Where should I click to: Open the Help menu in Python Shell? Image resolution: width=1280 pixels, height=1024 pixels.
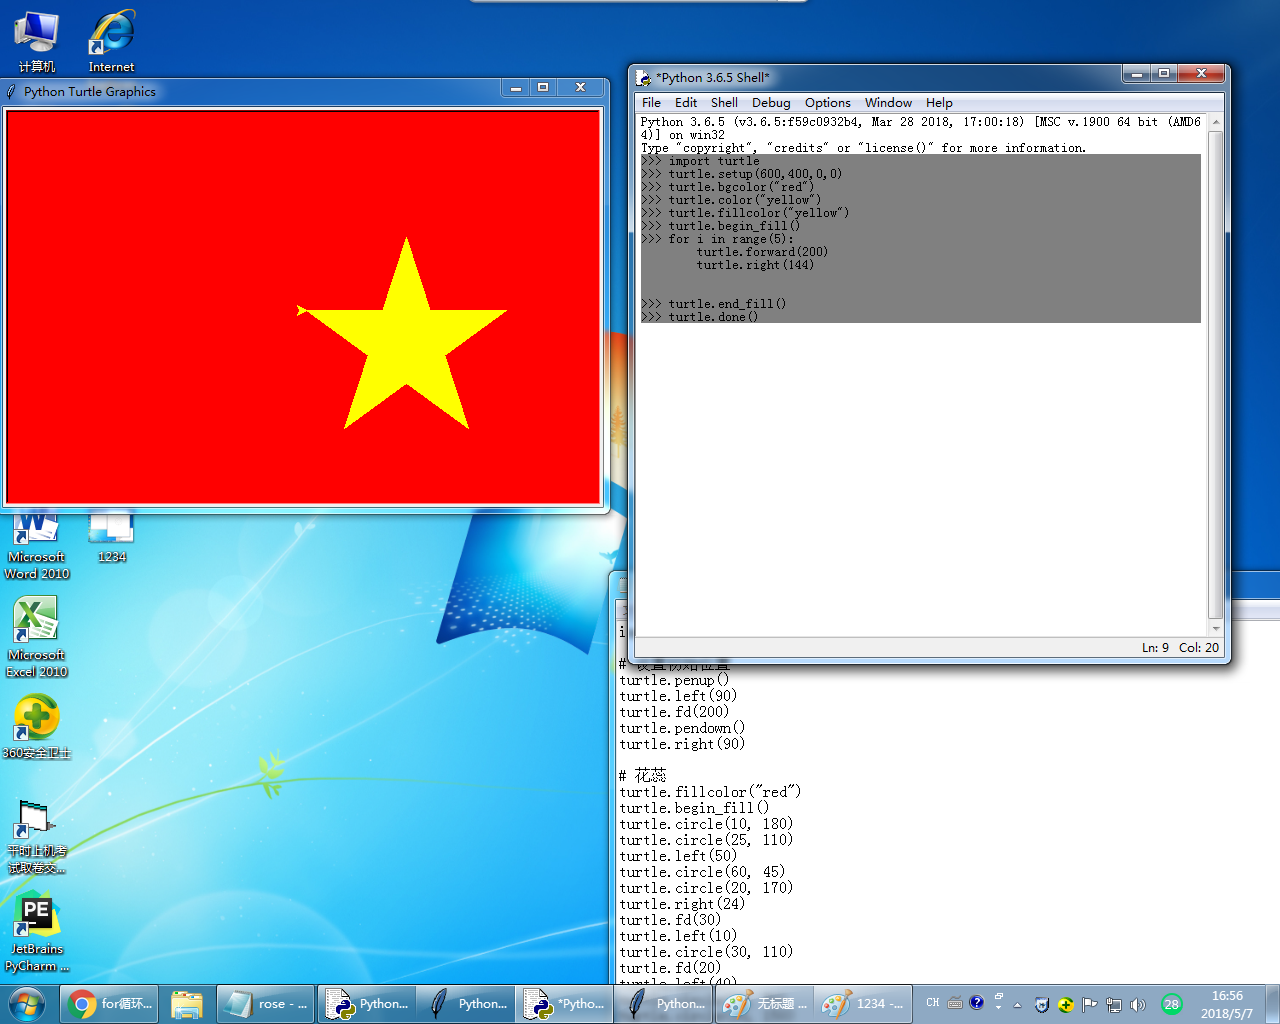(x=939, y=103)
